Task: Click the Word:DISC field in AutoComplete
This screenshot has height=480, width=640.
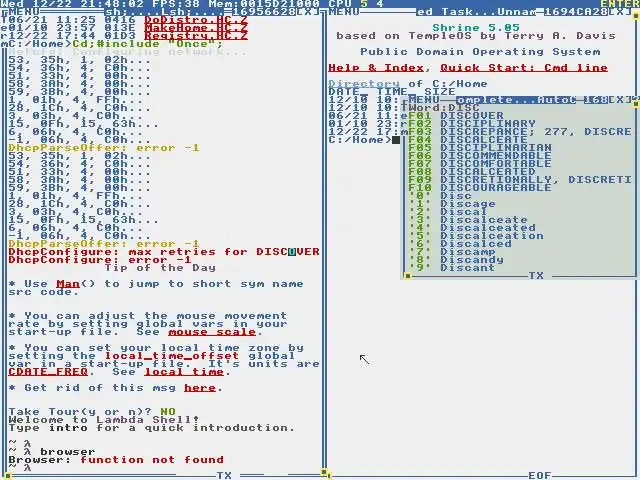Action: pyautogui.click(x=444, y=108)
